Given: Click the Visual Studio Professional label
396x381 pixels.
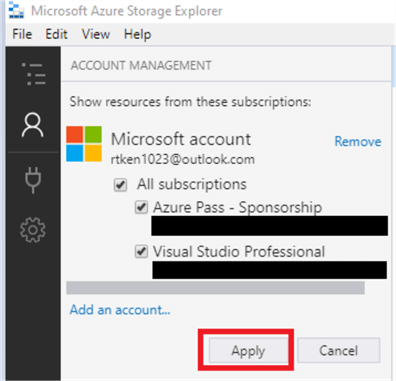Looking at the screenshot, I should pyautogui.click(x=239, y=251).
